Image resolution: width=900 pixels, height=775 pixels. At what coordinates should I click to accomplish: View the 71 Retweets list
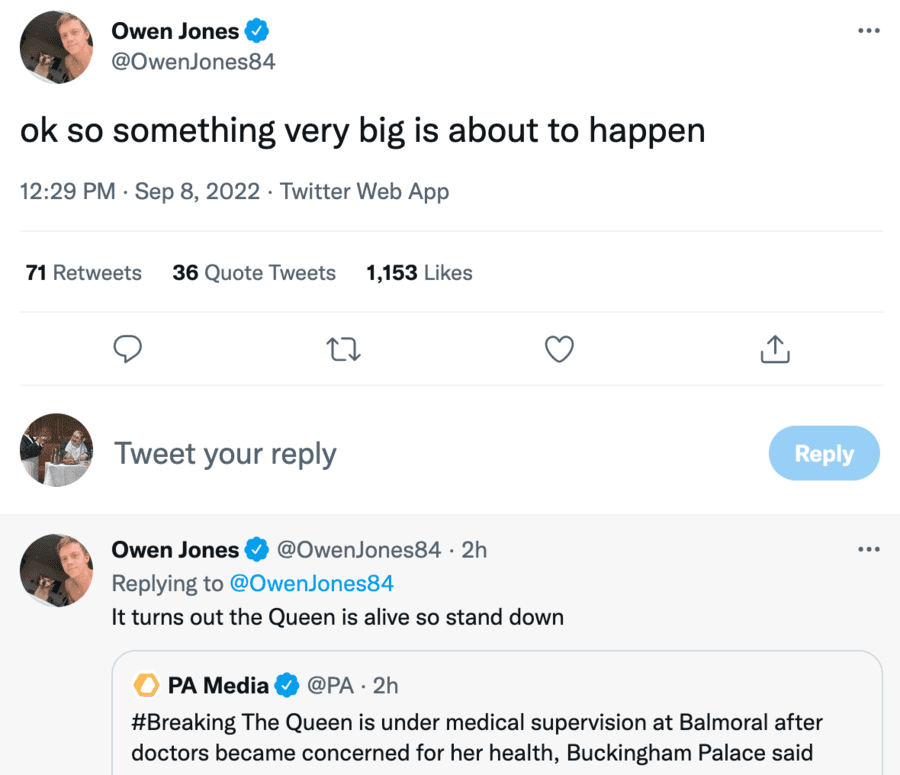pos(84,273)
